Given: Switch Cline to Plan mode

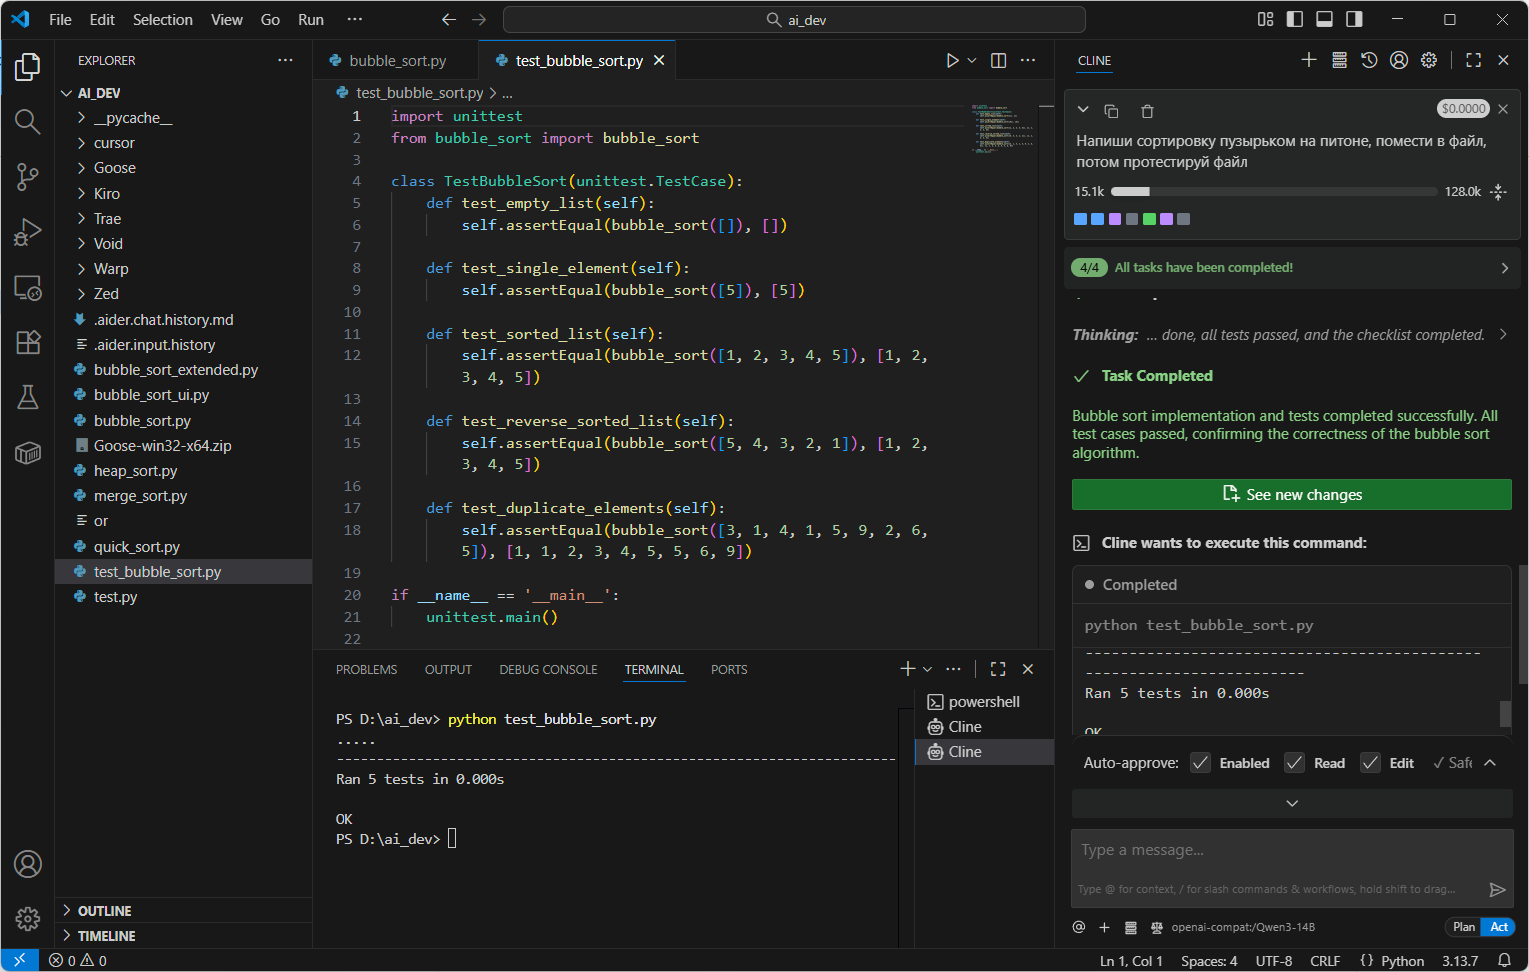Looking at the screenshot, I should coord(1463,927).
